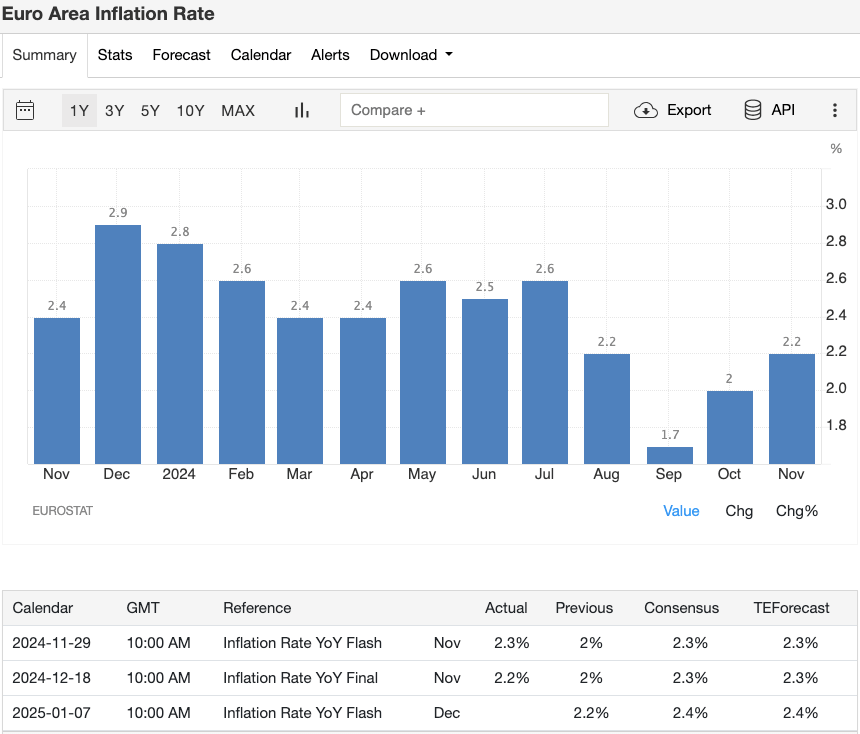
Task: Toggle the Chg display mode
Action: pos(739,511)
